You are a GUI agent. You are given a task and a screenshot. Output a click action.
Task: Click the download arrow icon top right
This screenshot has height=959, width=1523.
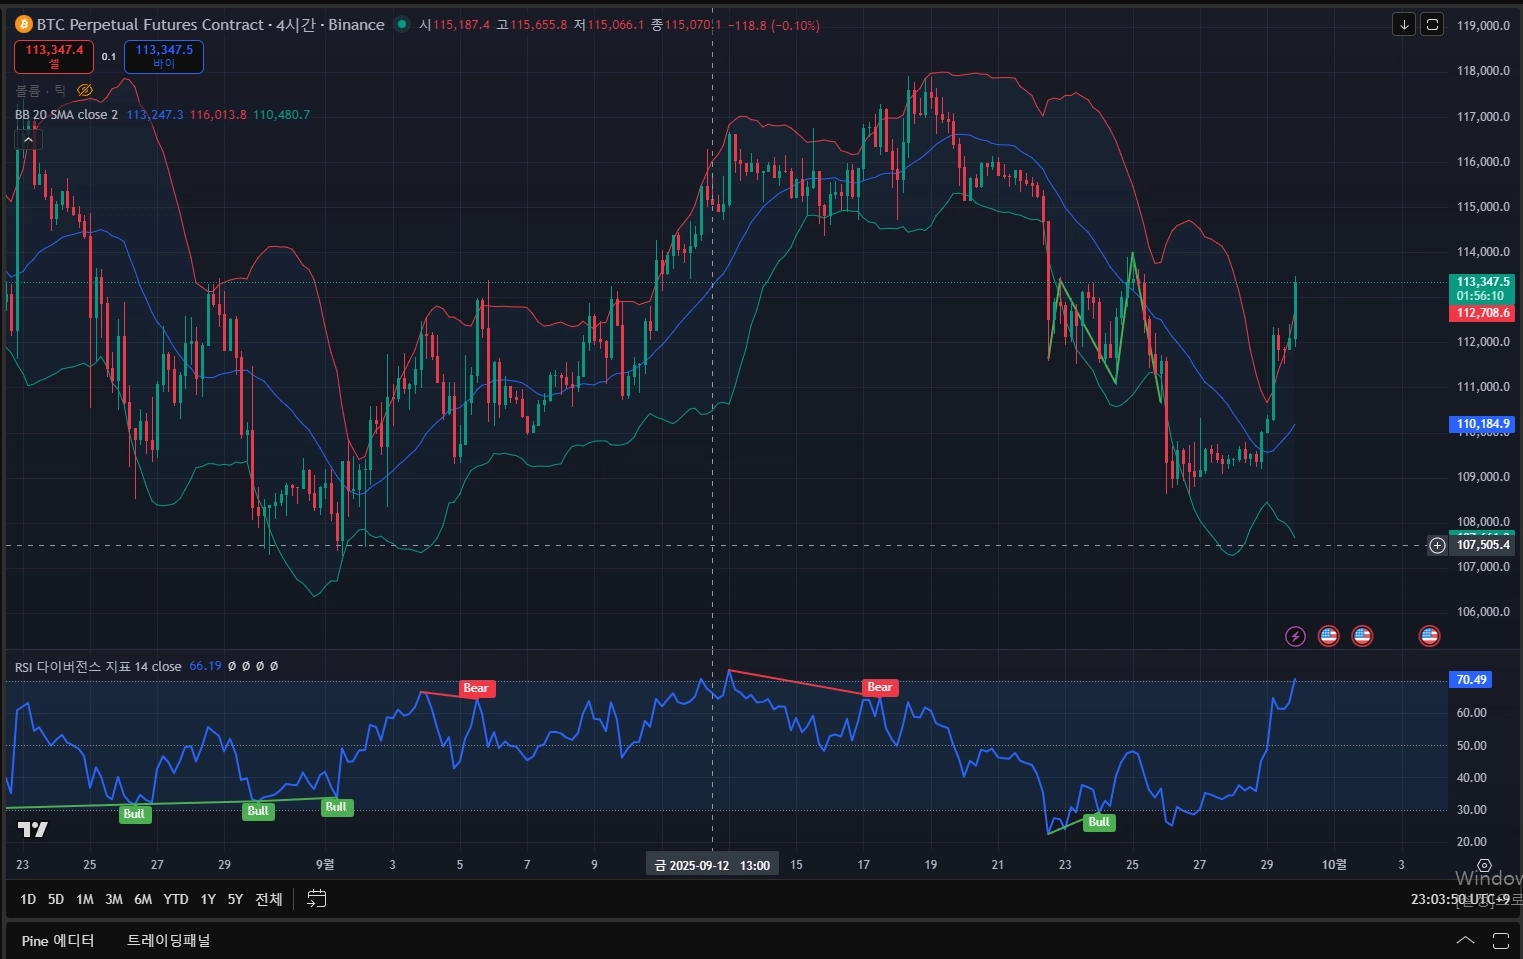tap(1404, 25)
